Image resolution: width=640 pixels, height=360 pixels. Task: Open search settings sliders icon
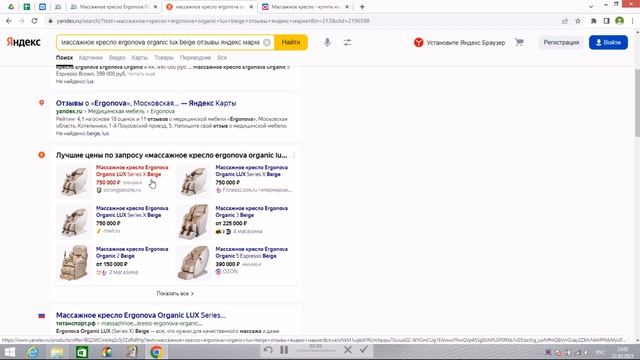(347, 42)
